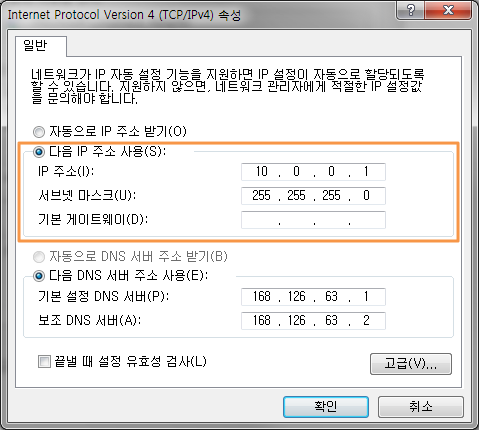Select '다음 DNS 서버 주소 사용' radio button

tap(39, 276)
